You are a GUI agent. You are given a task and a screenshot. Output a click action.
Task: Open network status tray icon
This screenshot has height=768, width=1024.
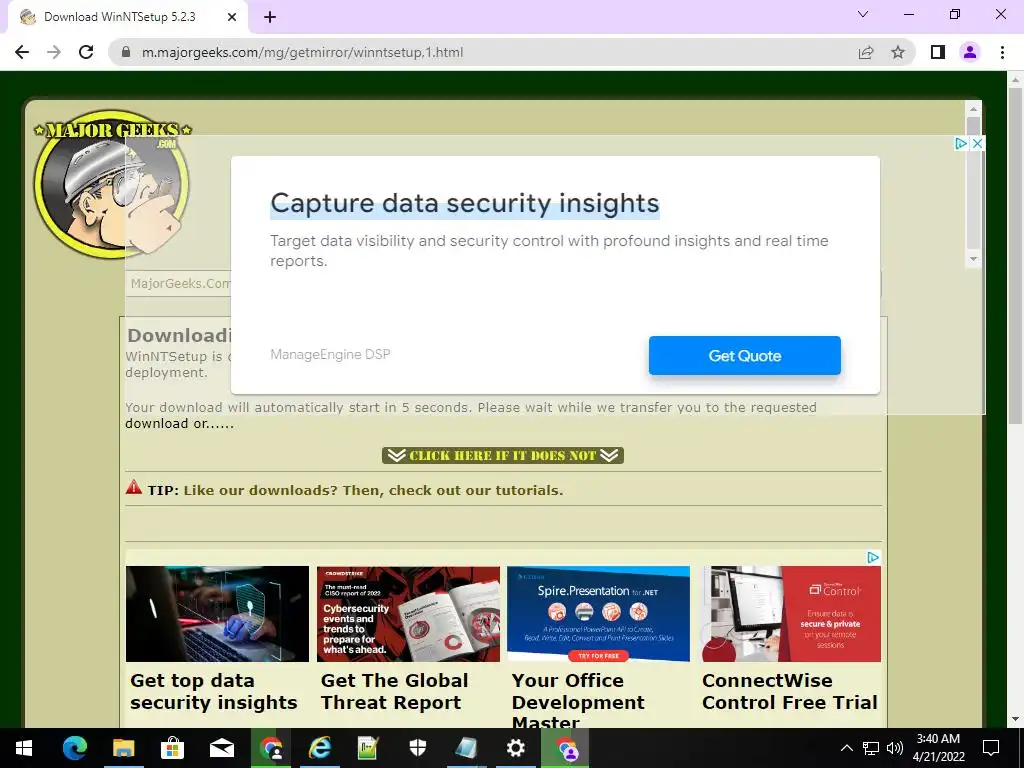point(871,748)
